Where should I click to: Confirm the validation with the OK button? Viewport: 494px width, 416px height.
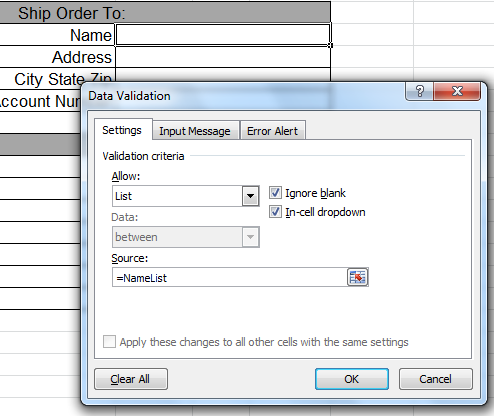(352, 379)
